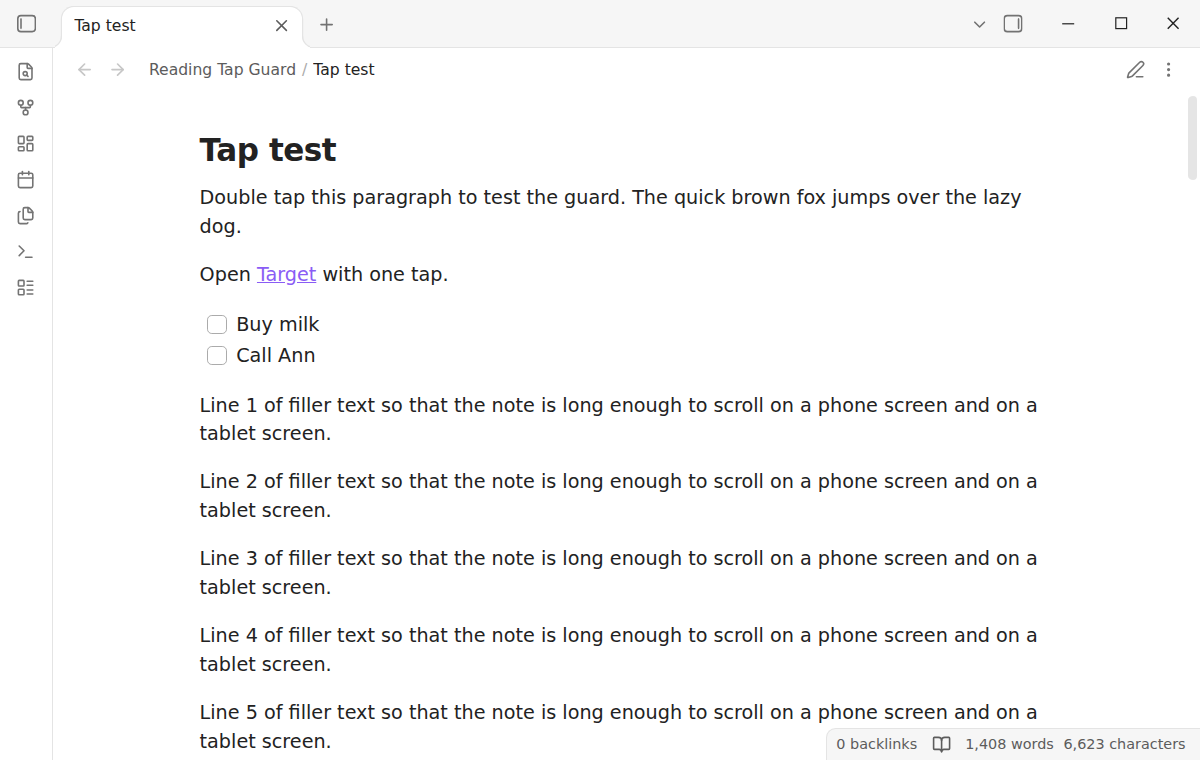Click the vertical scrollbar thumb
1200x760 pixels.
point(1192,138)
